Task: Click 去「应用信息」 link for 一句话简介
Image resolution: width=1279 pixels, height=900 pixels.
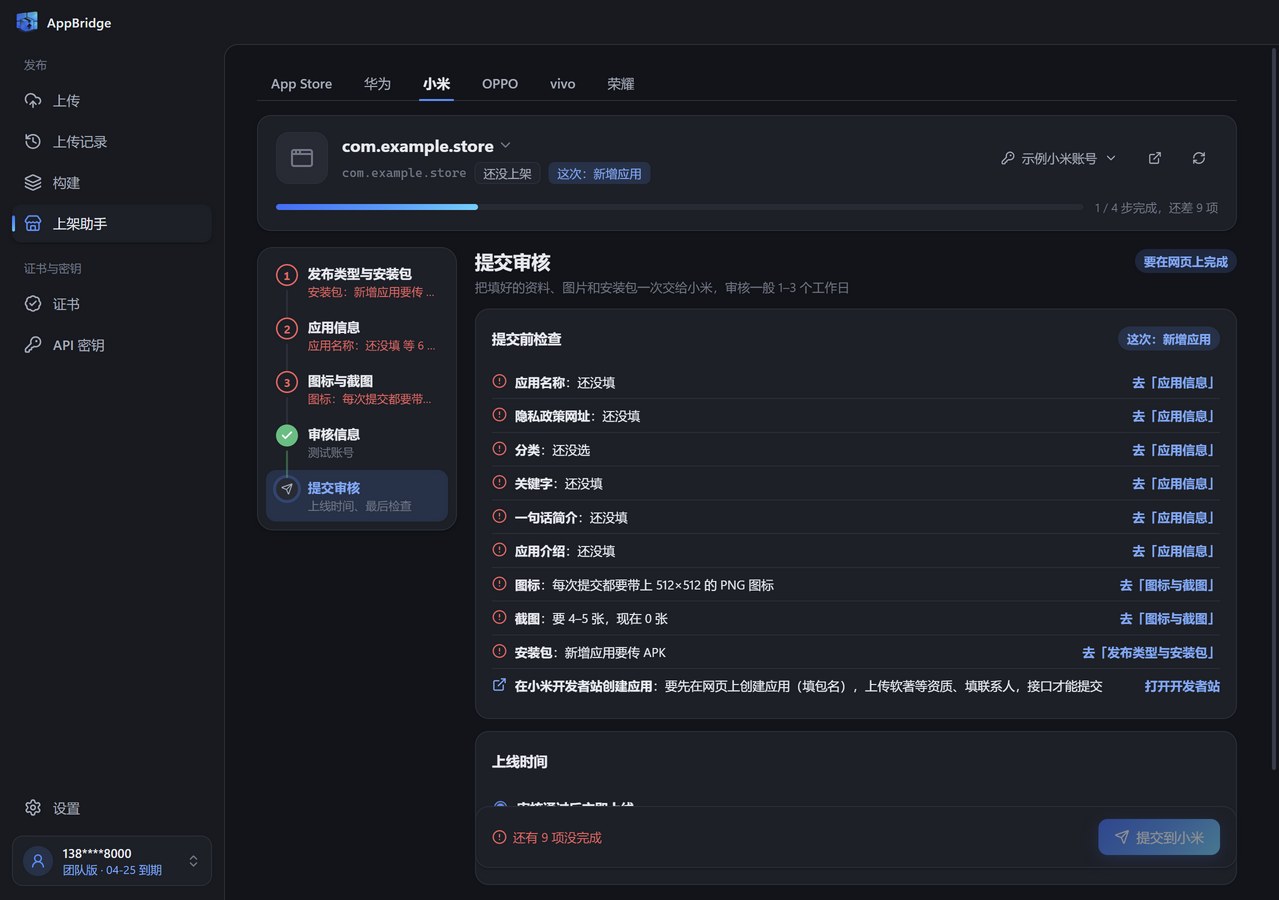Action: (x=1174, y=517)
